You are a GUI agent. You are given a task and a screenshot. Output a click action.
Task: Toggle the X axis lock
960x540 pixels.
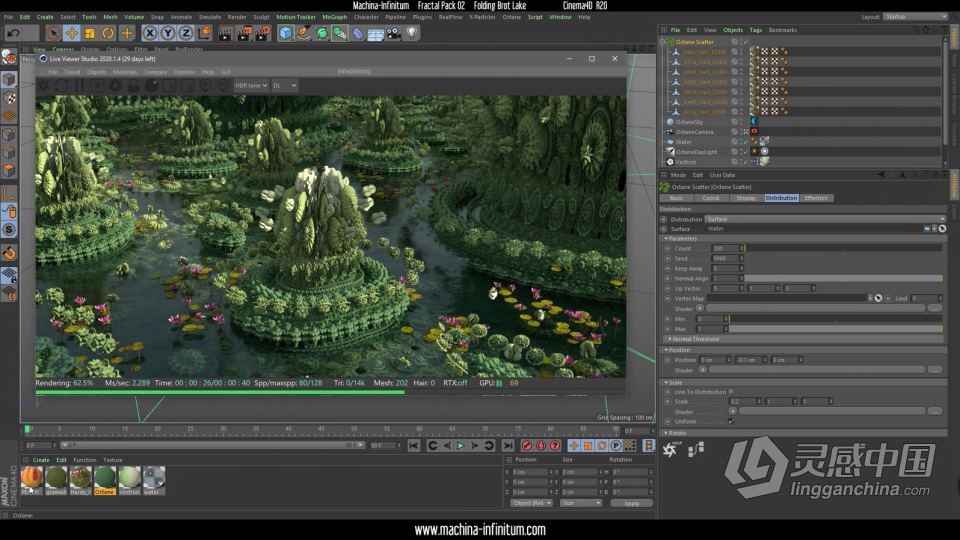[150, 33]
